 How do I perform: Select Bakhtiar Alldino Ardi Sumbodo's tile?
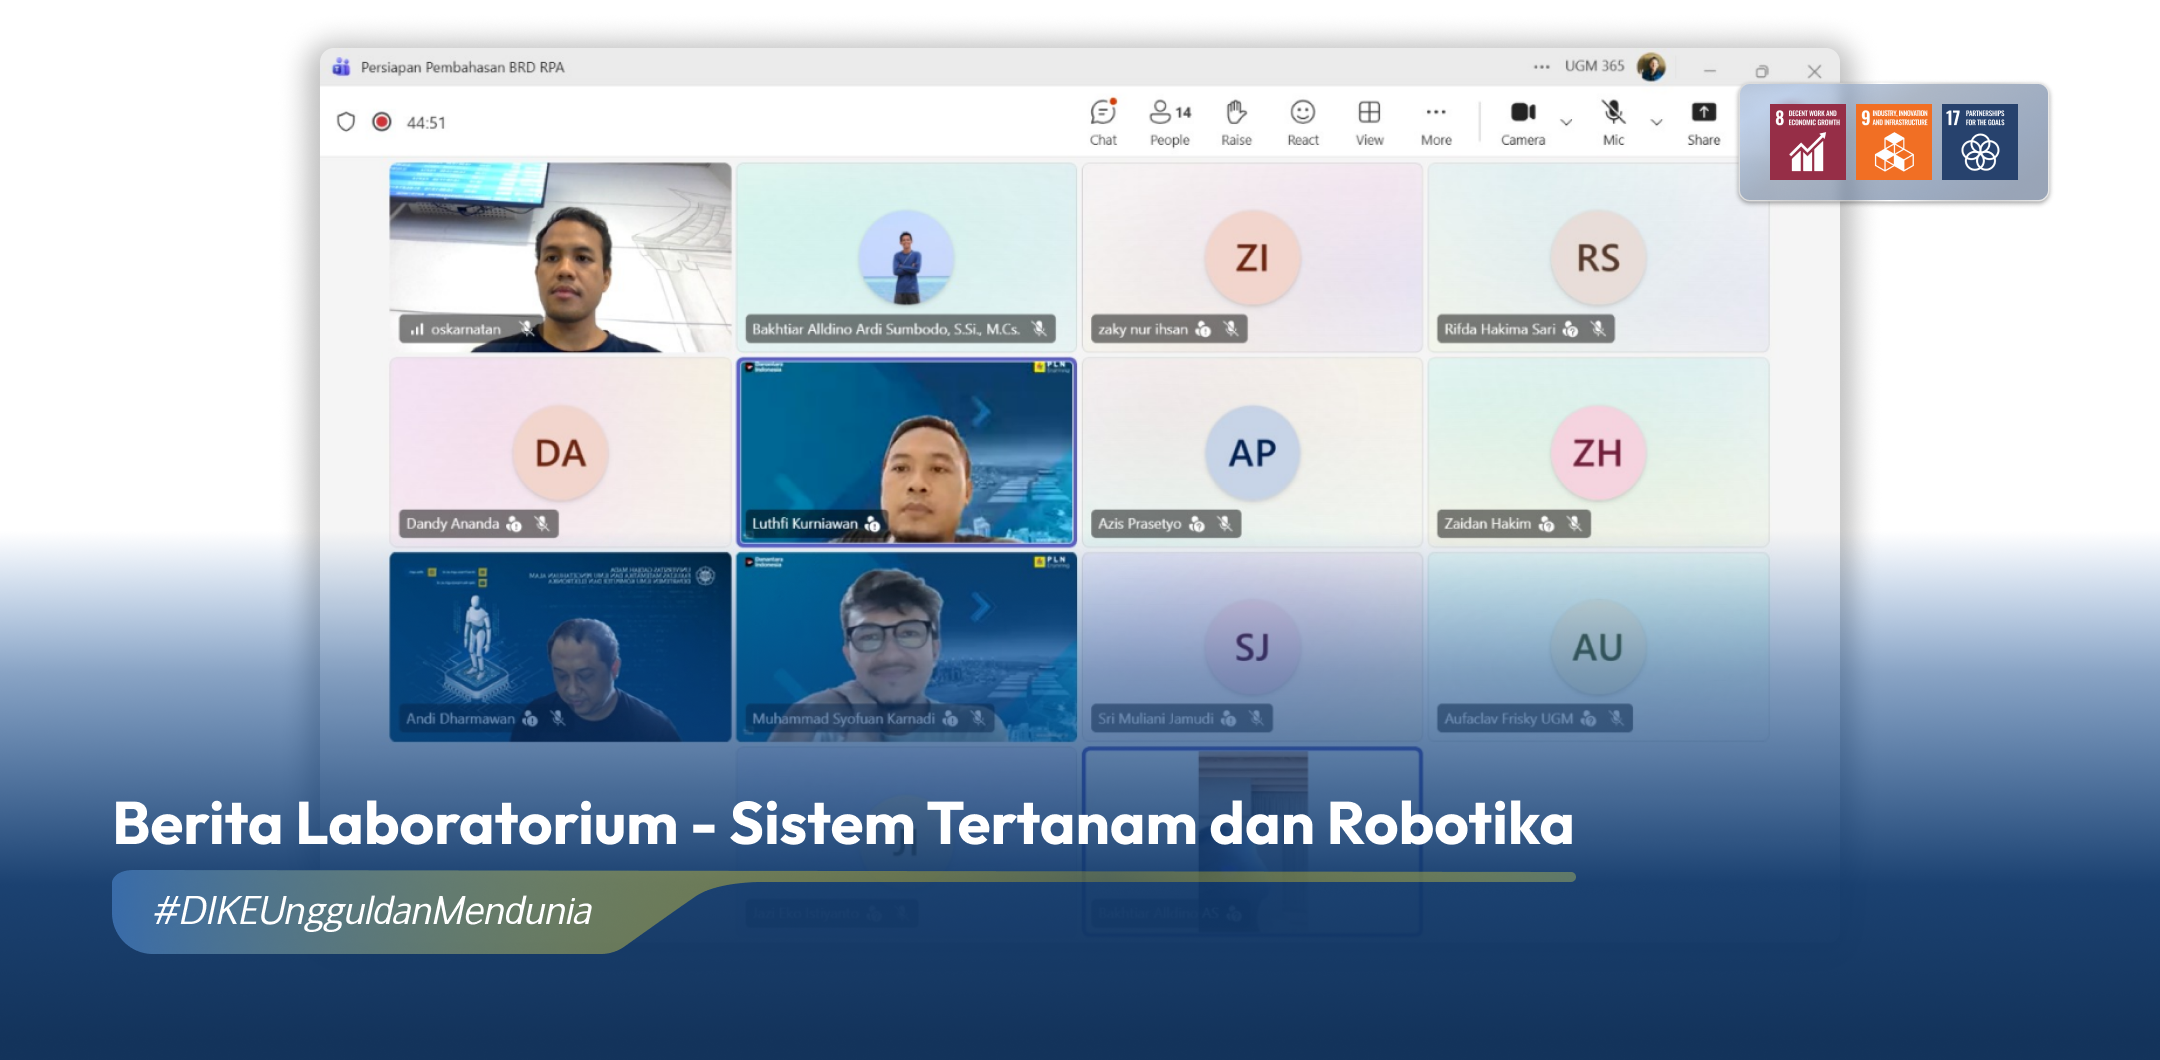point(906,257)
